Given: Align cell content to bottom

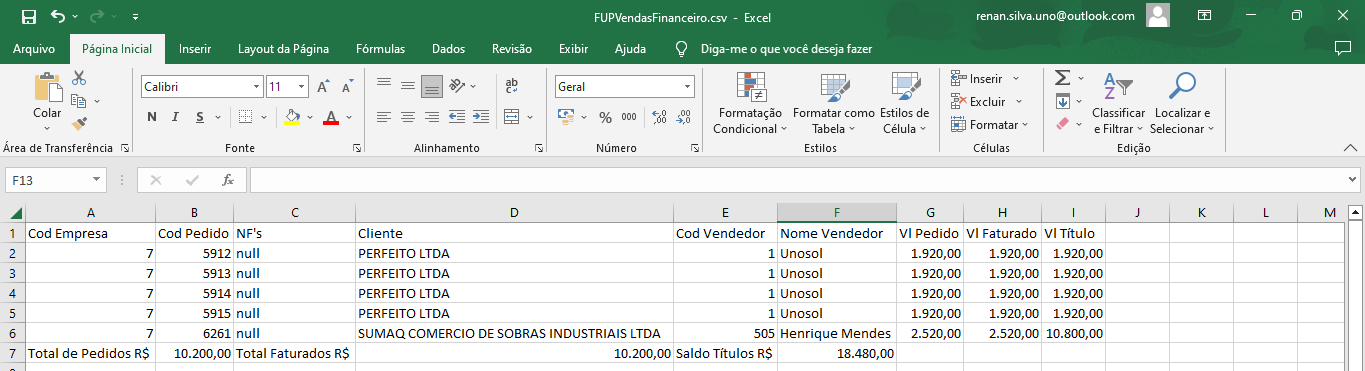Looking at the screenshot, I should pos(432,87).
